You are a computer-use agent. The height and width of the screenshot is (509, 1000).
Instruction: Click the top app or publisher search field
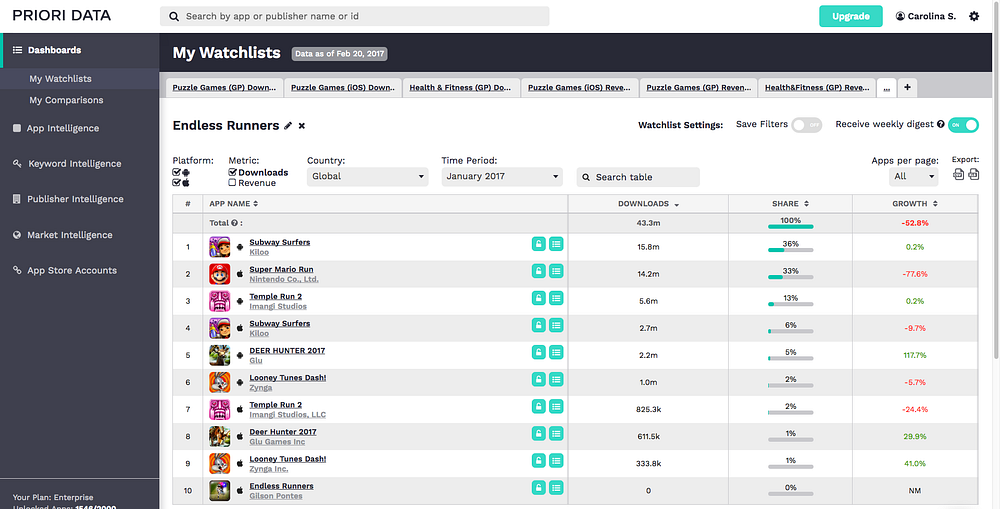click(355, 17)
